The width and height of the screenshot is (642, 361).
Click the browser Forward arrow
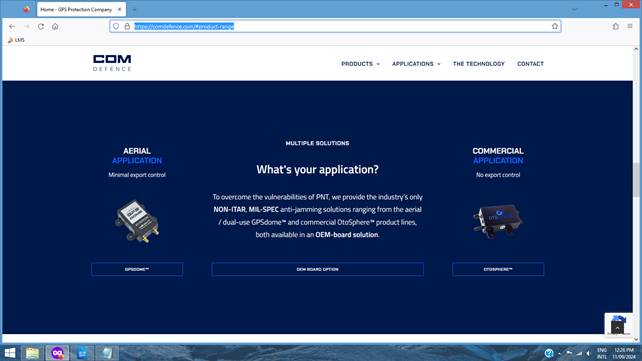pos(27,26)
